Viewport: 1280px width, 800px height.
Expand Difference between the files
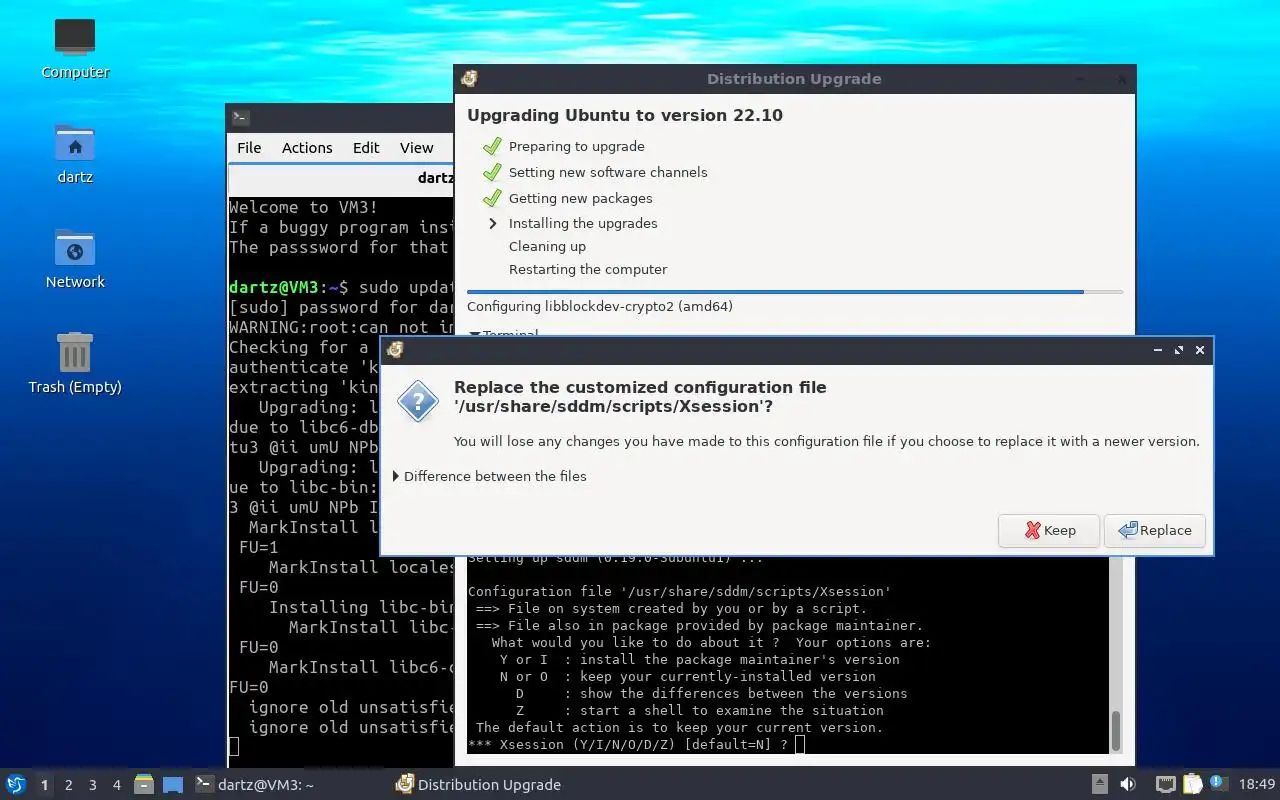(x=490, y=476)
